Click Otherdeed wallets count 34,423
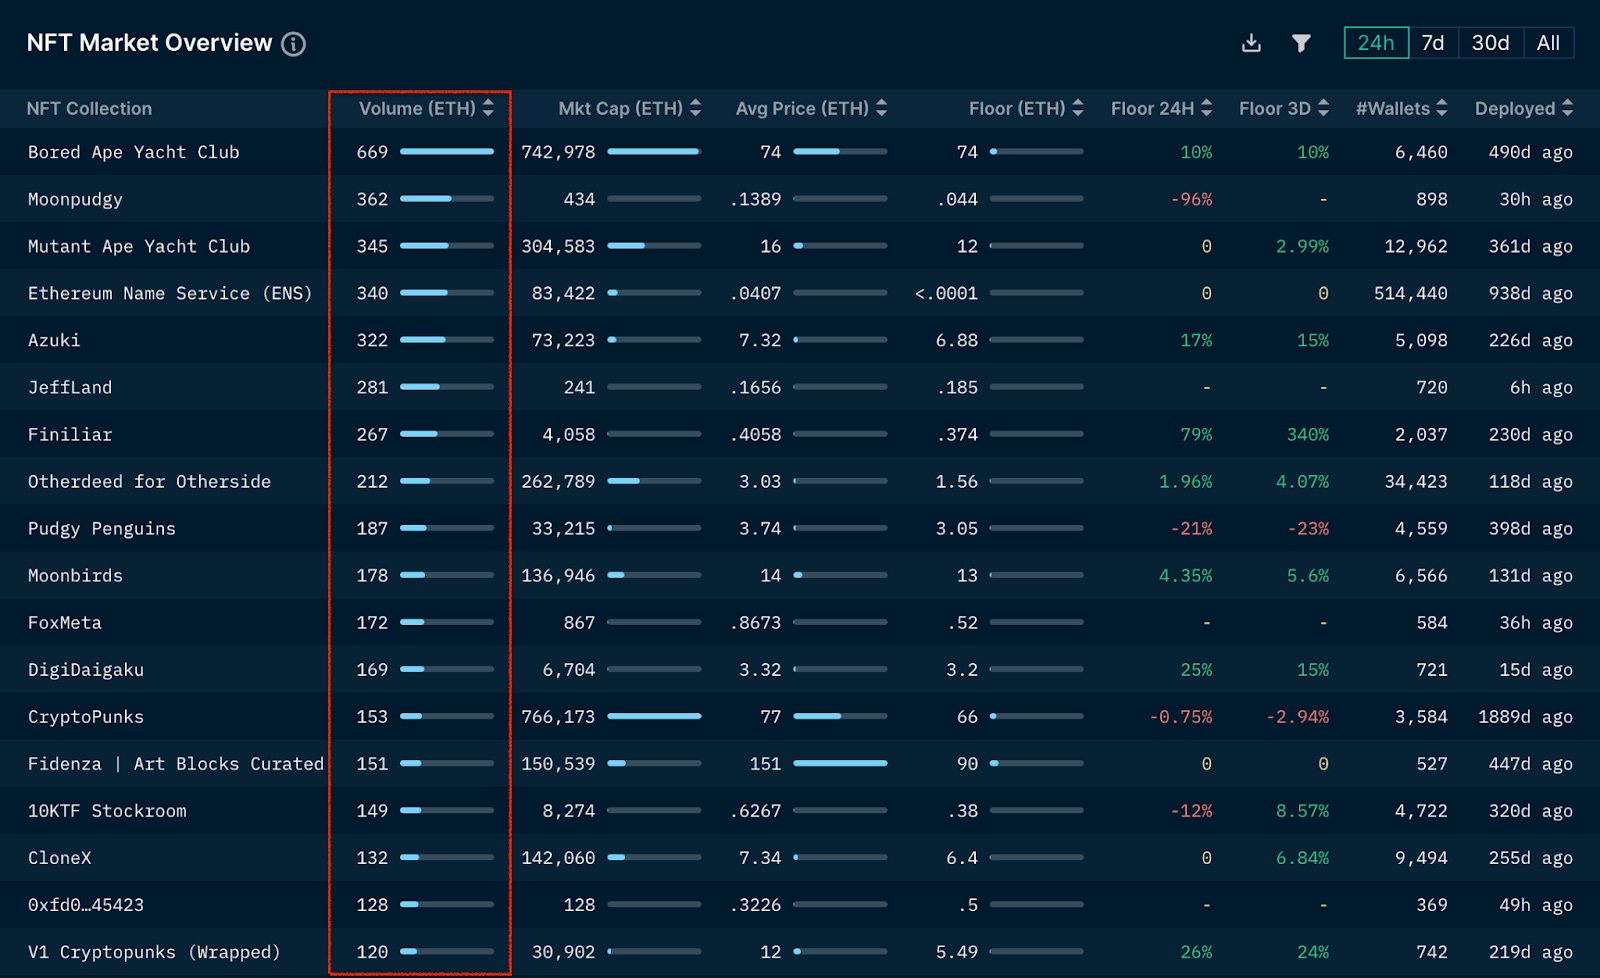 (x=1416, y=481)
